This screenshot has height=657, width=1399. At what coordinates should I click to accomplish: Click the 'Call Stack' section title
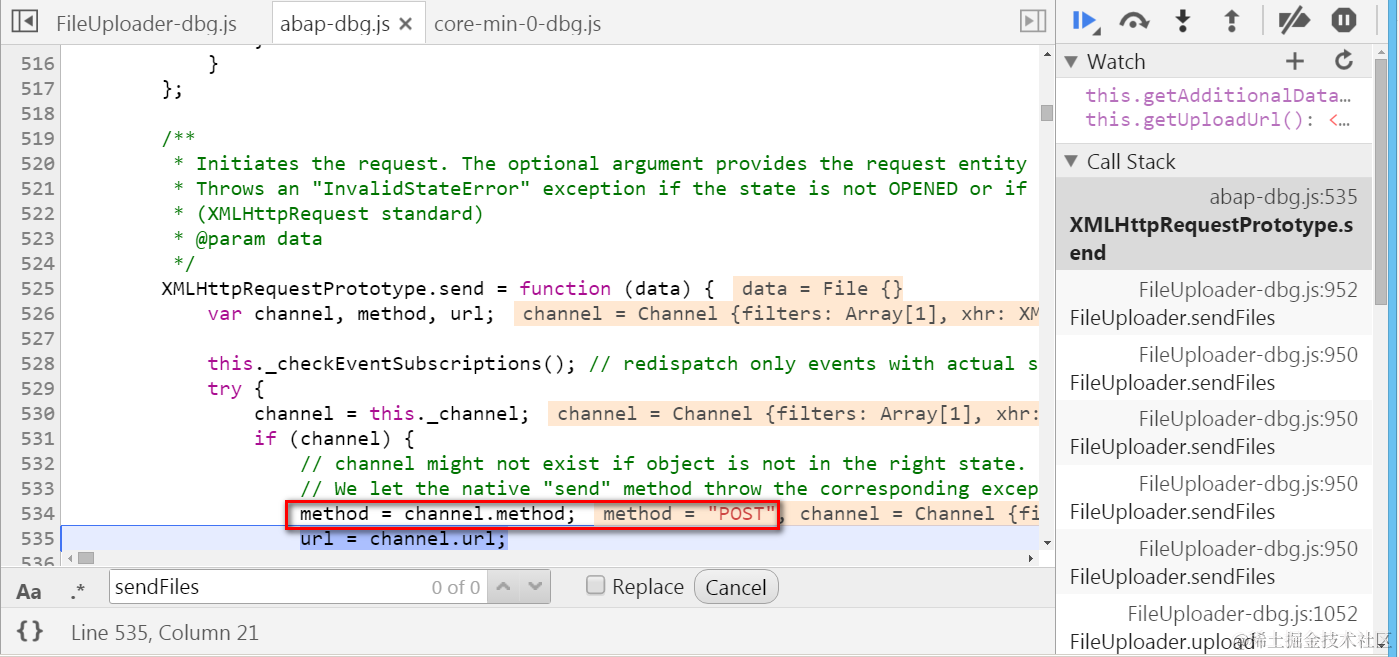tap(1131, 162)
